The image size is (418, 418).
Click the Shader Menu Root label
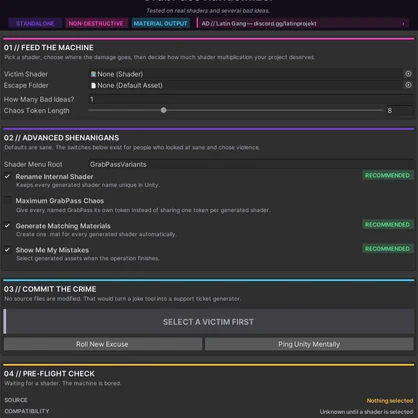33,164
